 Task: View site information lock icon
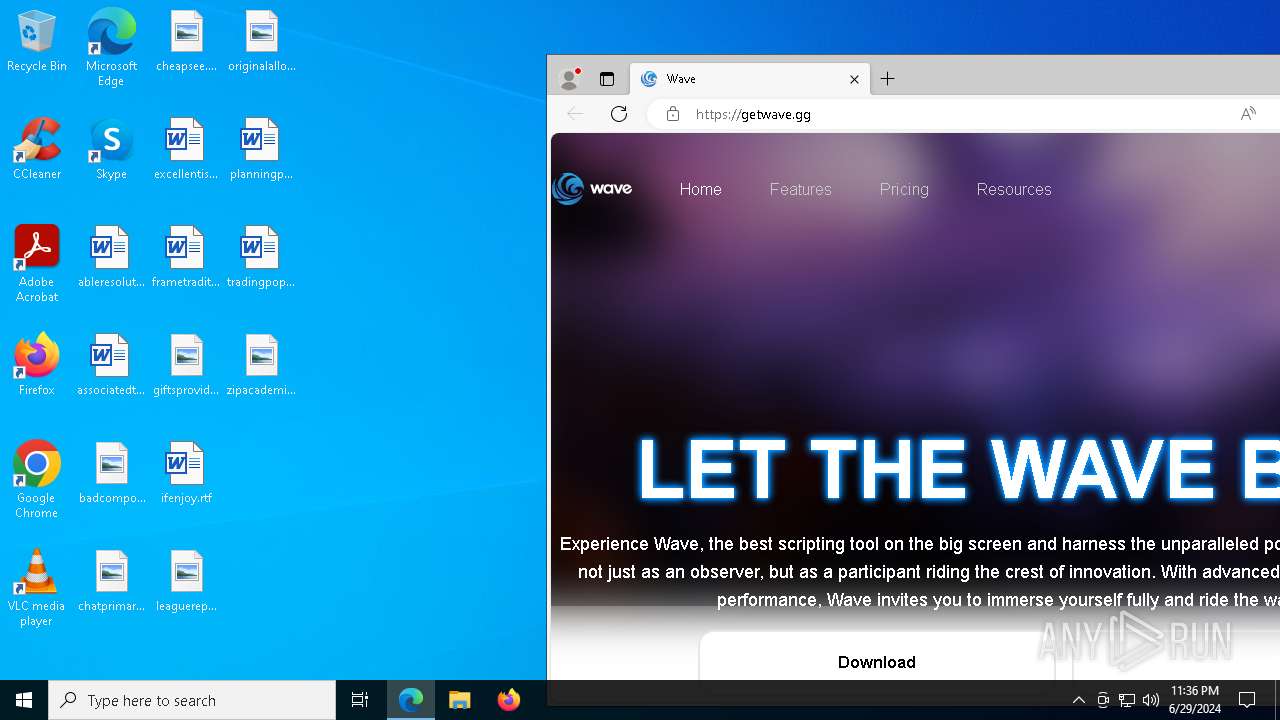673,114
